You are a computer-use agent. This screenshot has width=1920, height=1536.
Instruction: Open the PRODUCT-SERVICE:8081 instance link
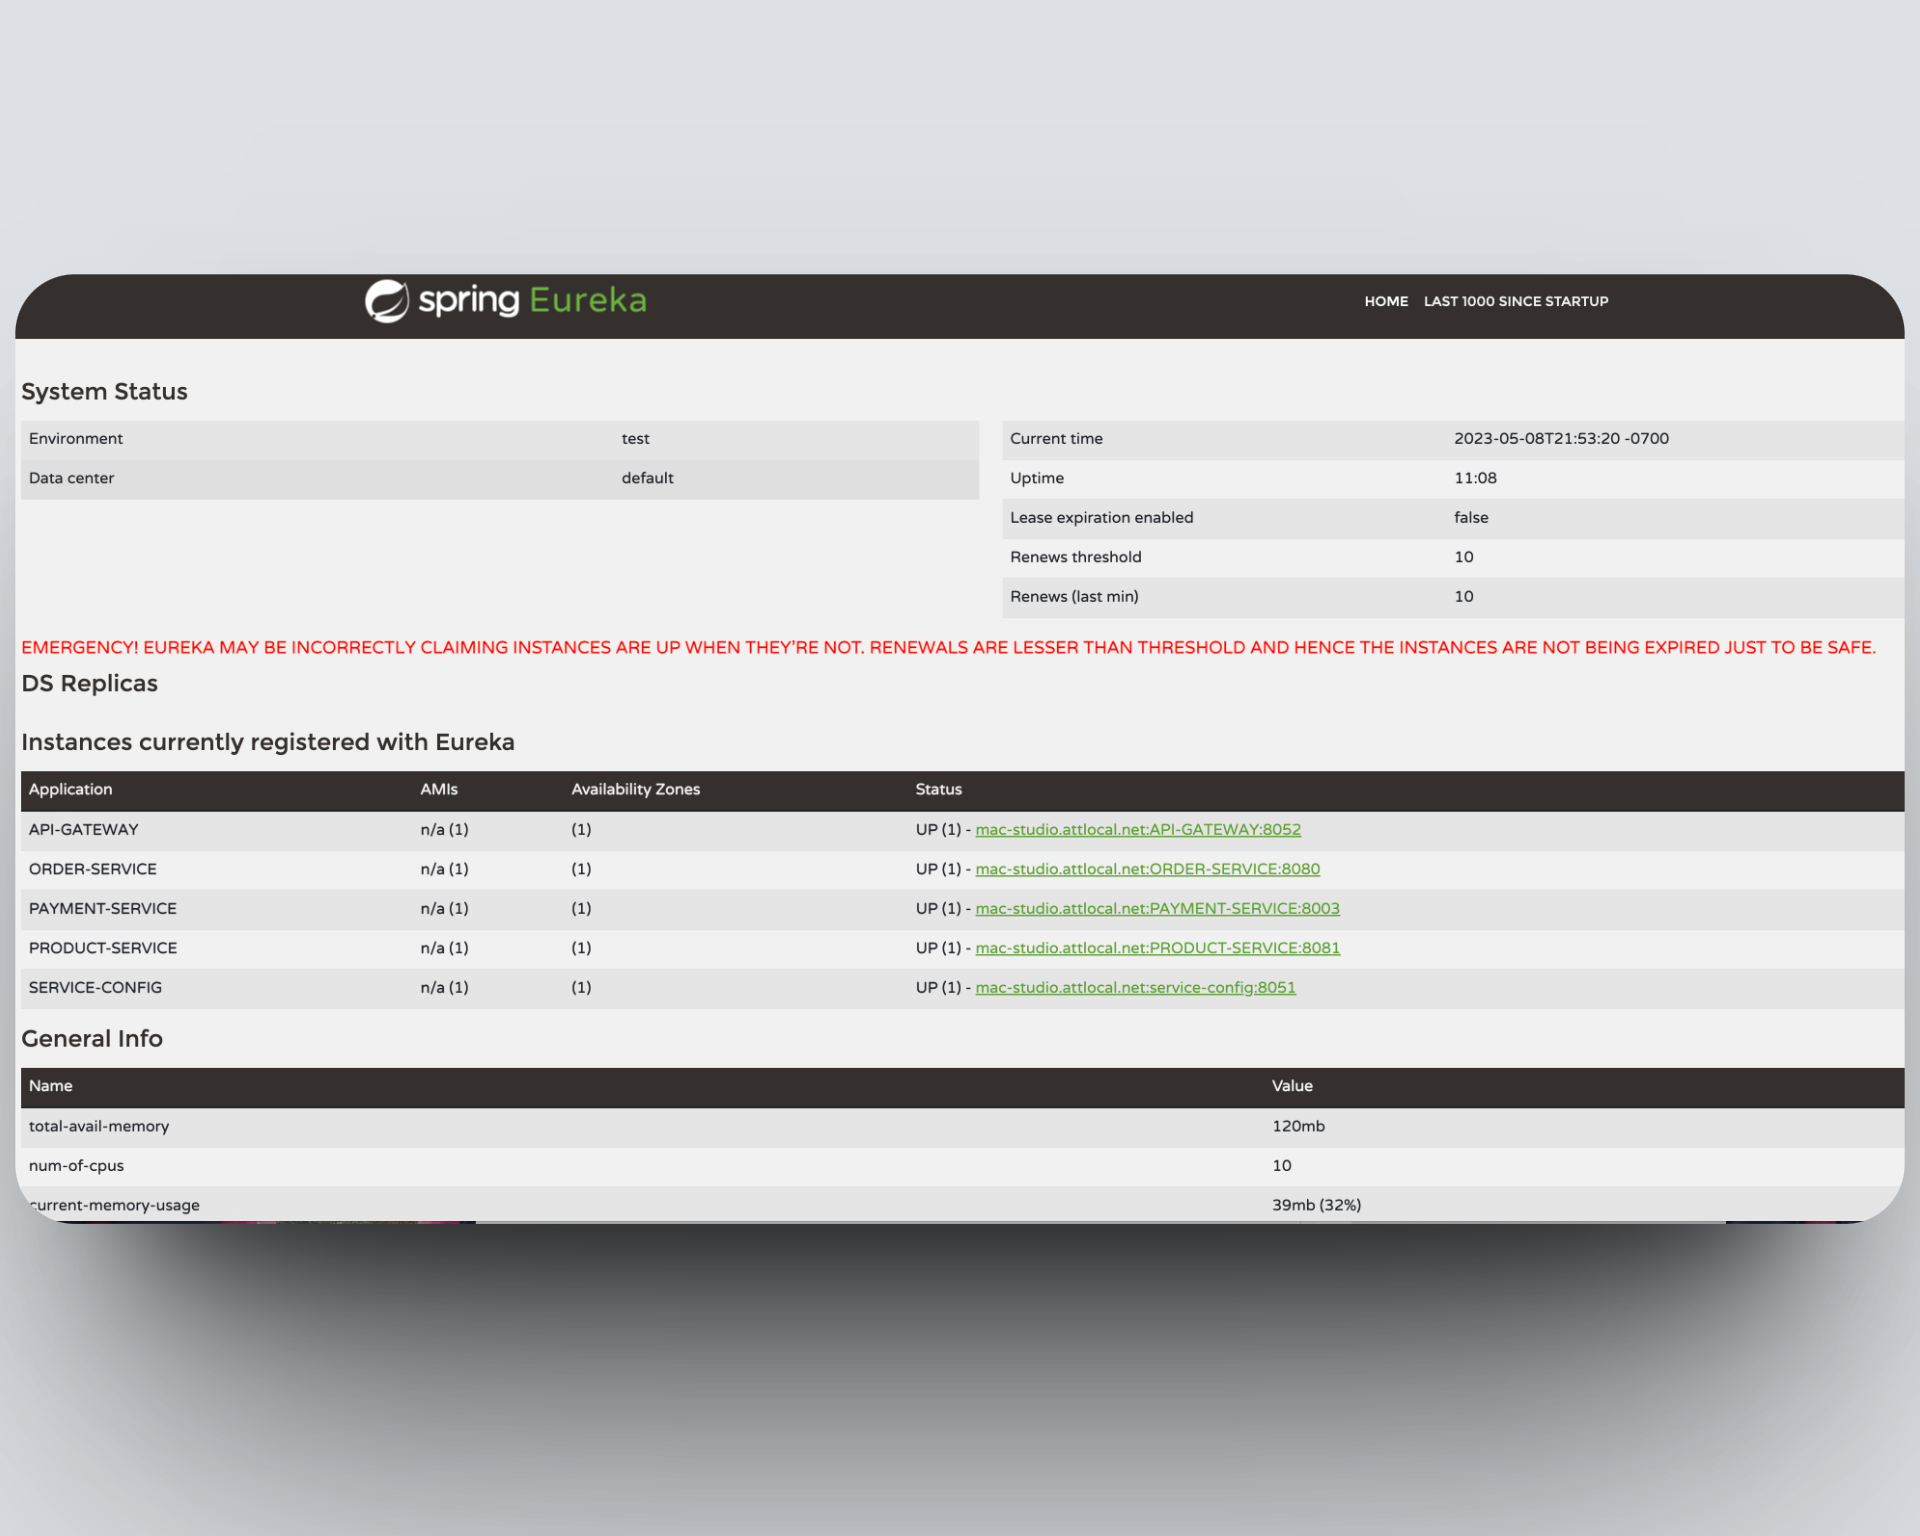(x=1157, y=948)
